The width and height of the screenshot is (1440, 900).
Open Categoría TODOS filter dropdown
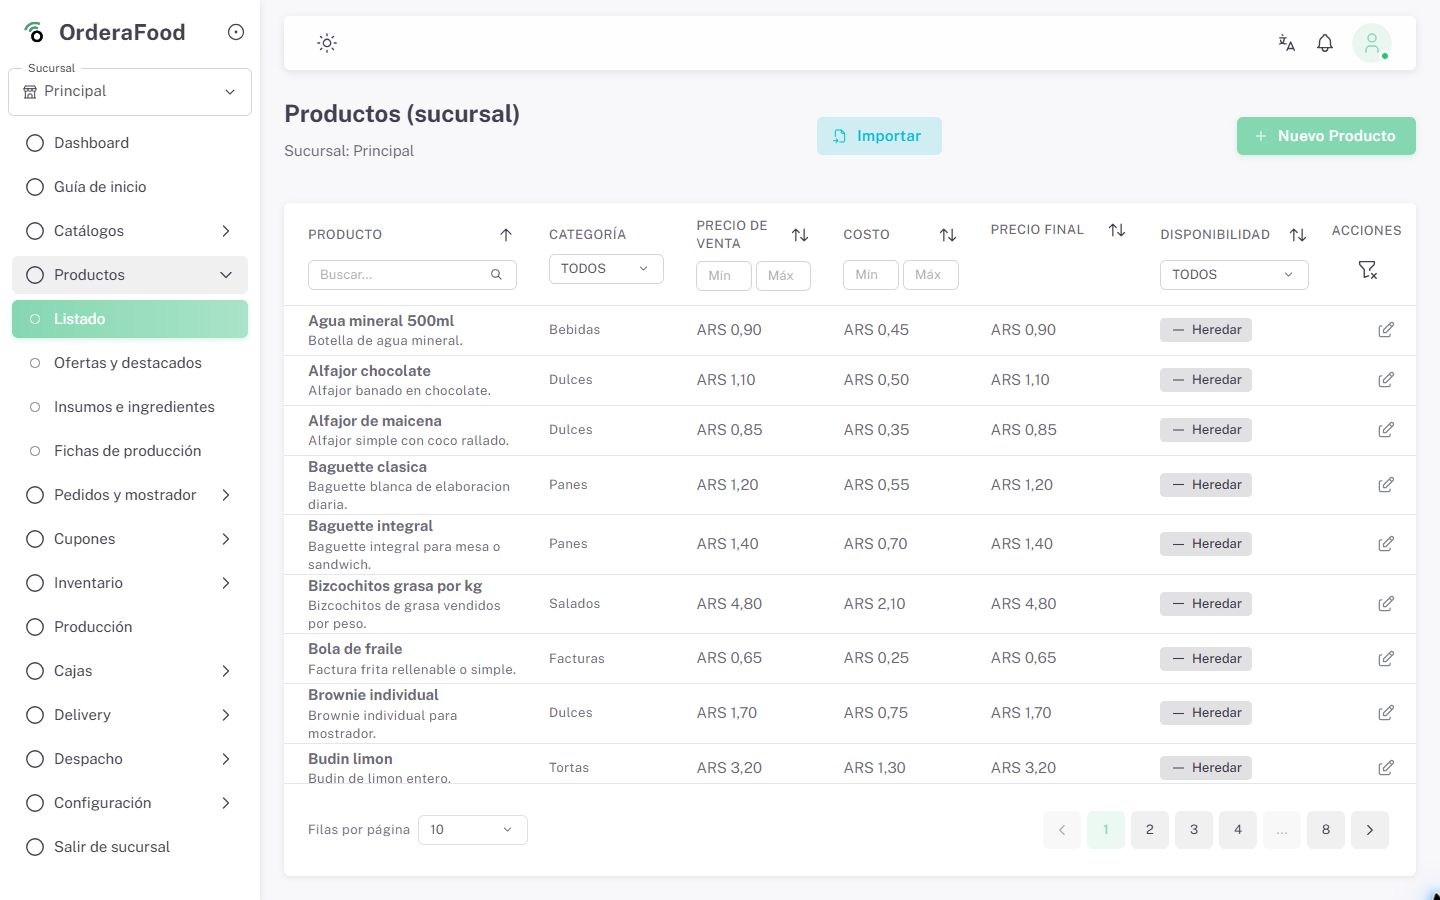[x=606, y=269]
